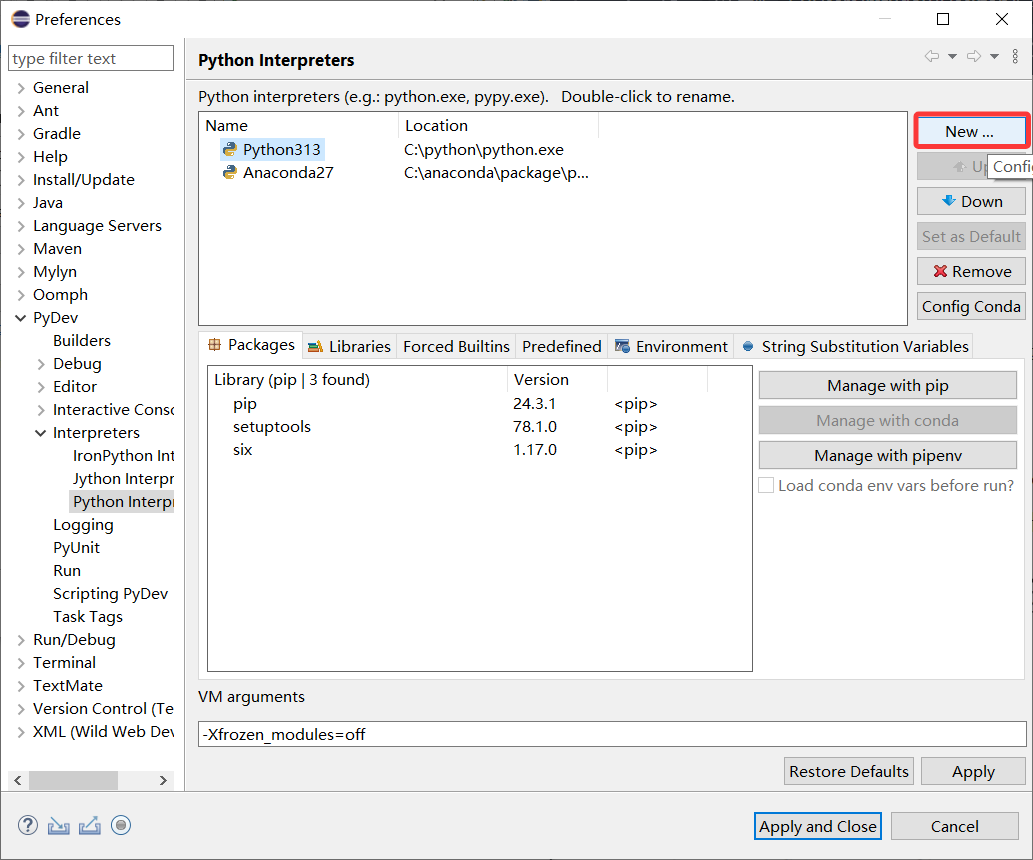This screenshot has width=1033, height=860.
Task: Expand the Interactive Console node
Action: tap(41, 410)
